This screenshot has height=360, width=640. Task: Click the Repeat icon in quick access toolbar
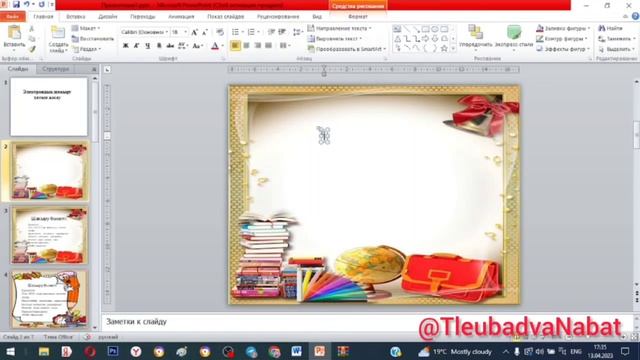[x=42, y=4]
